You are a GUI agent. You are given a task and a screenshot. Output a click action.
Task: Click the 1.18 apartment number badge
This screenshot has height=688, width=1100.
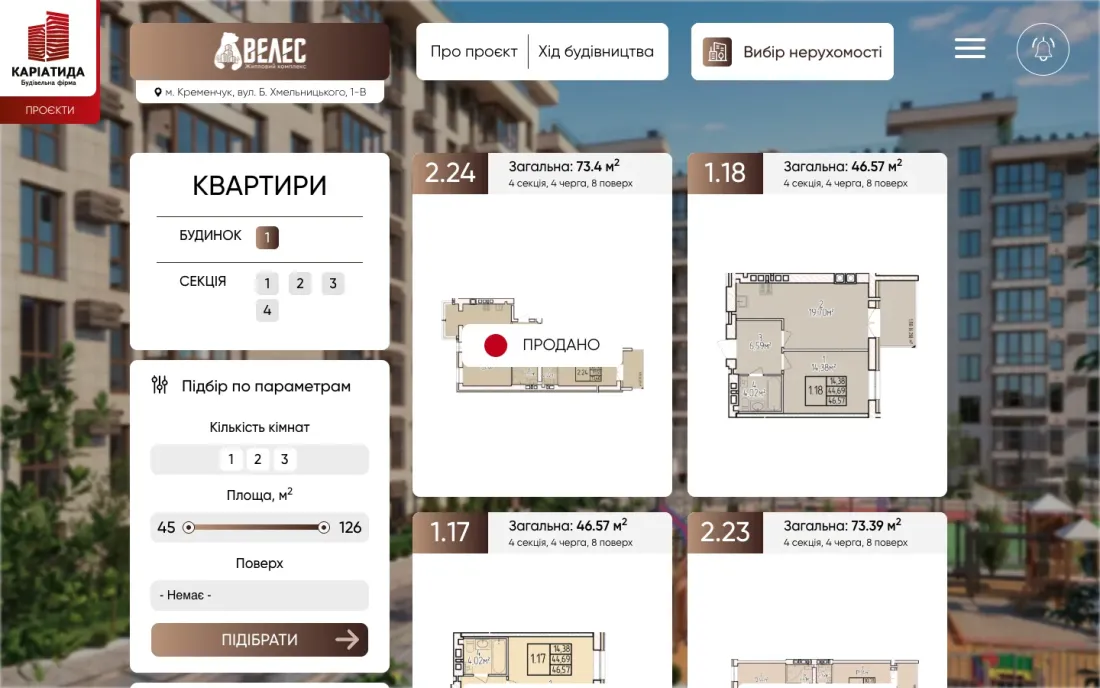pyautogui.click(x=725, y=173)
